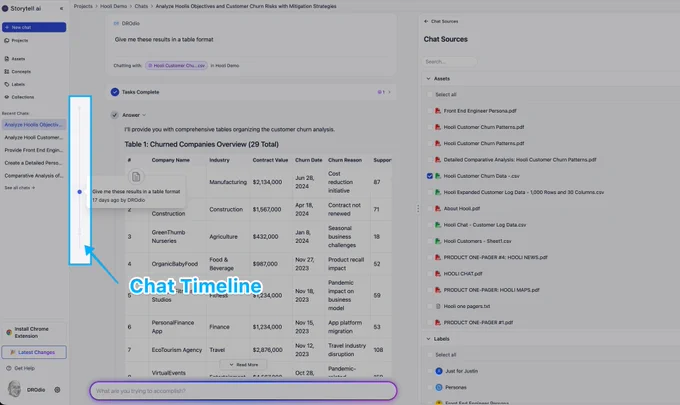Viewport: 680px width, 405px height.
Task: Click the EcoTourism Agency table cell
Action: click(x=177, y=350)
